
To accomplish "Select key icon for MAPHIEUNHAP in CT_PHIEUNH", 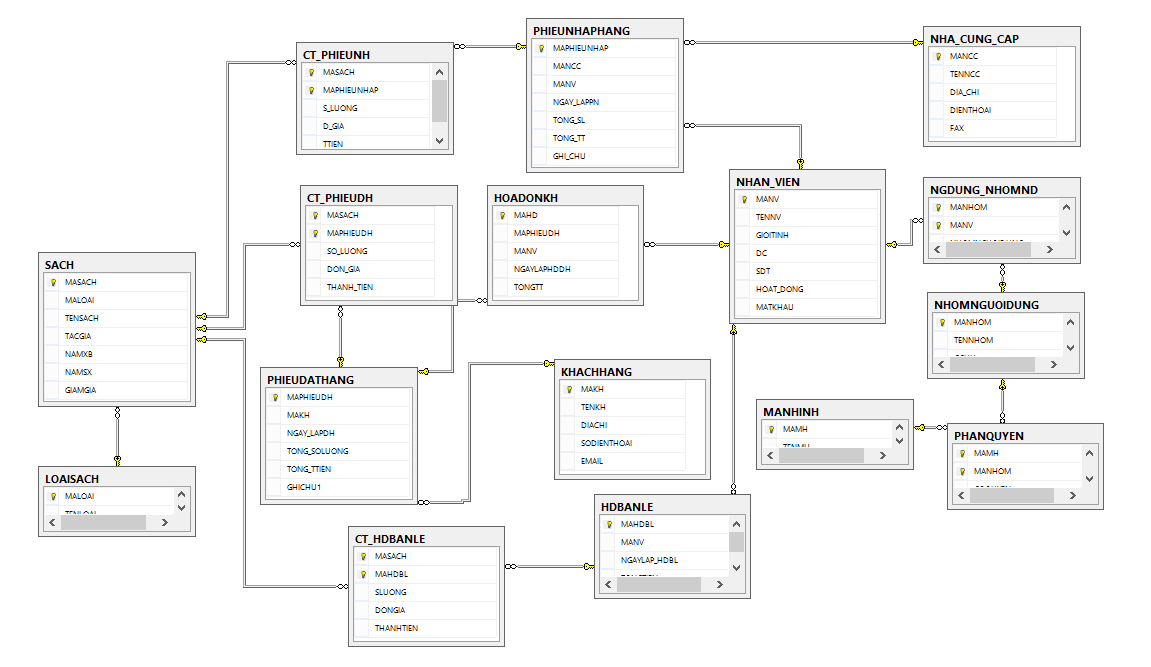I will pos(312,90).
